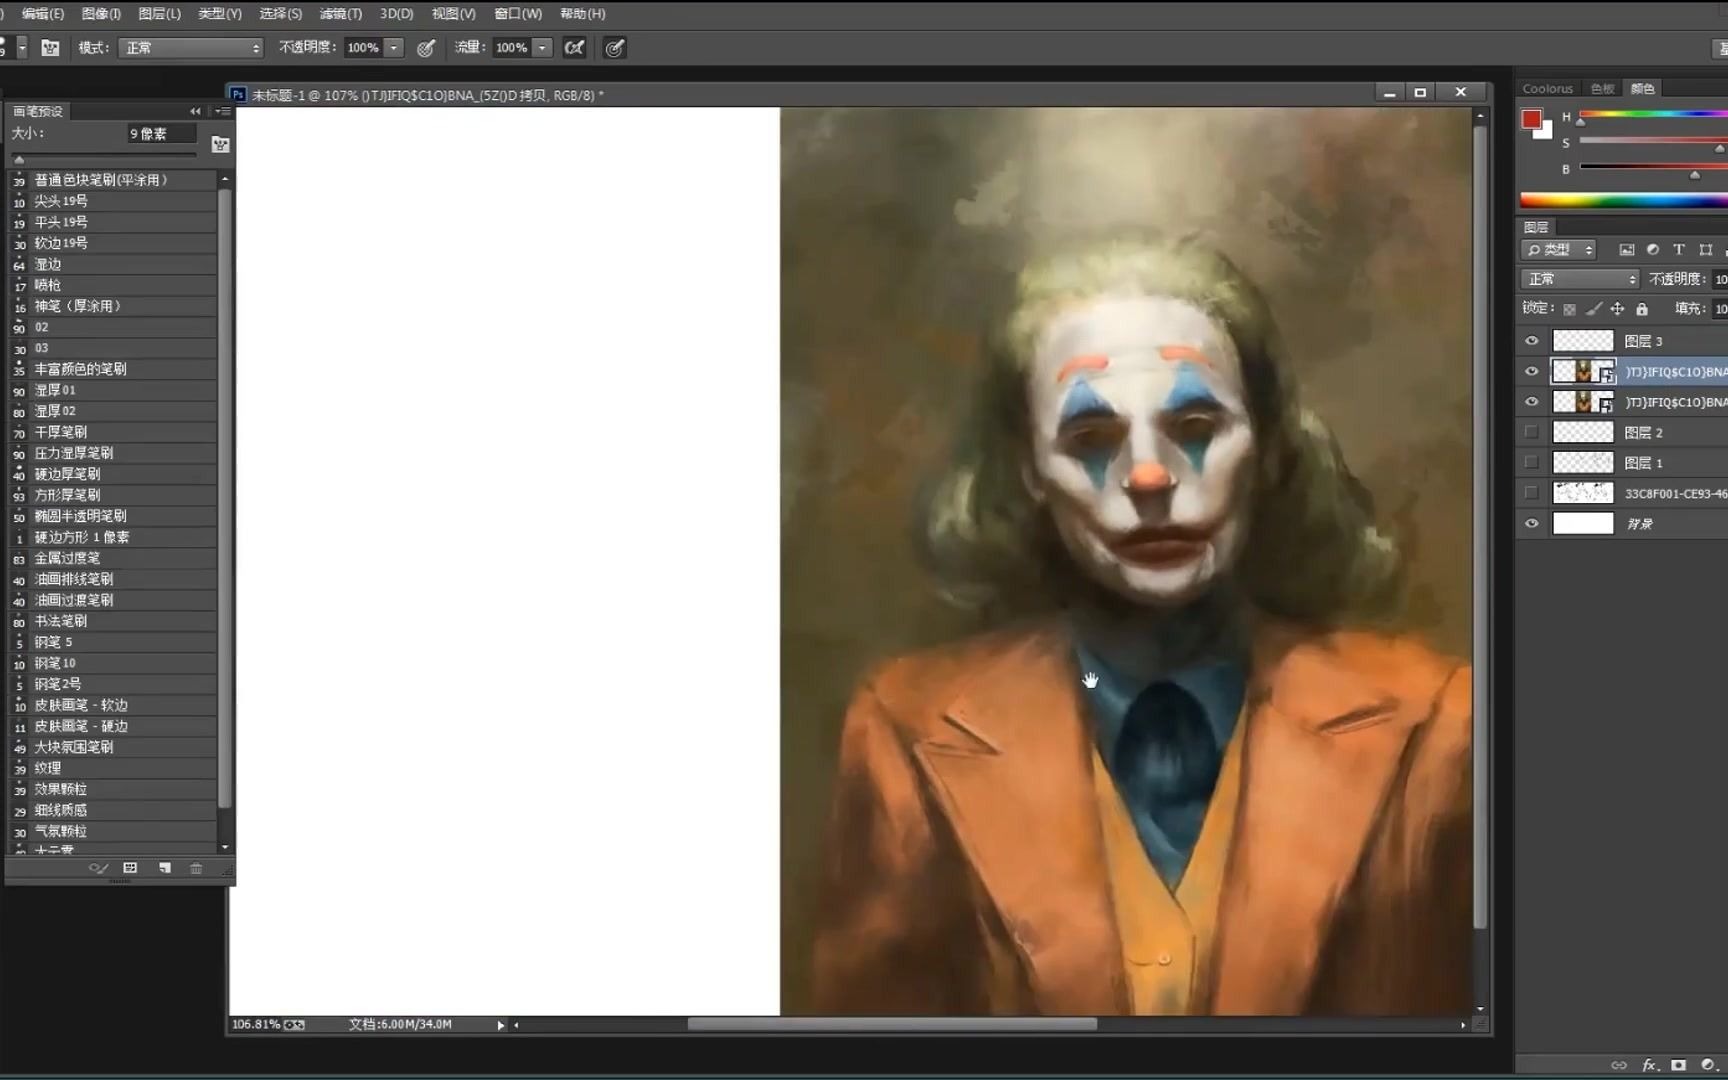
Task: Select 干厚笔刷 brush preset
Action: [x=113, y=432]
